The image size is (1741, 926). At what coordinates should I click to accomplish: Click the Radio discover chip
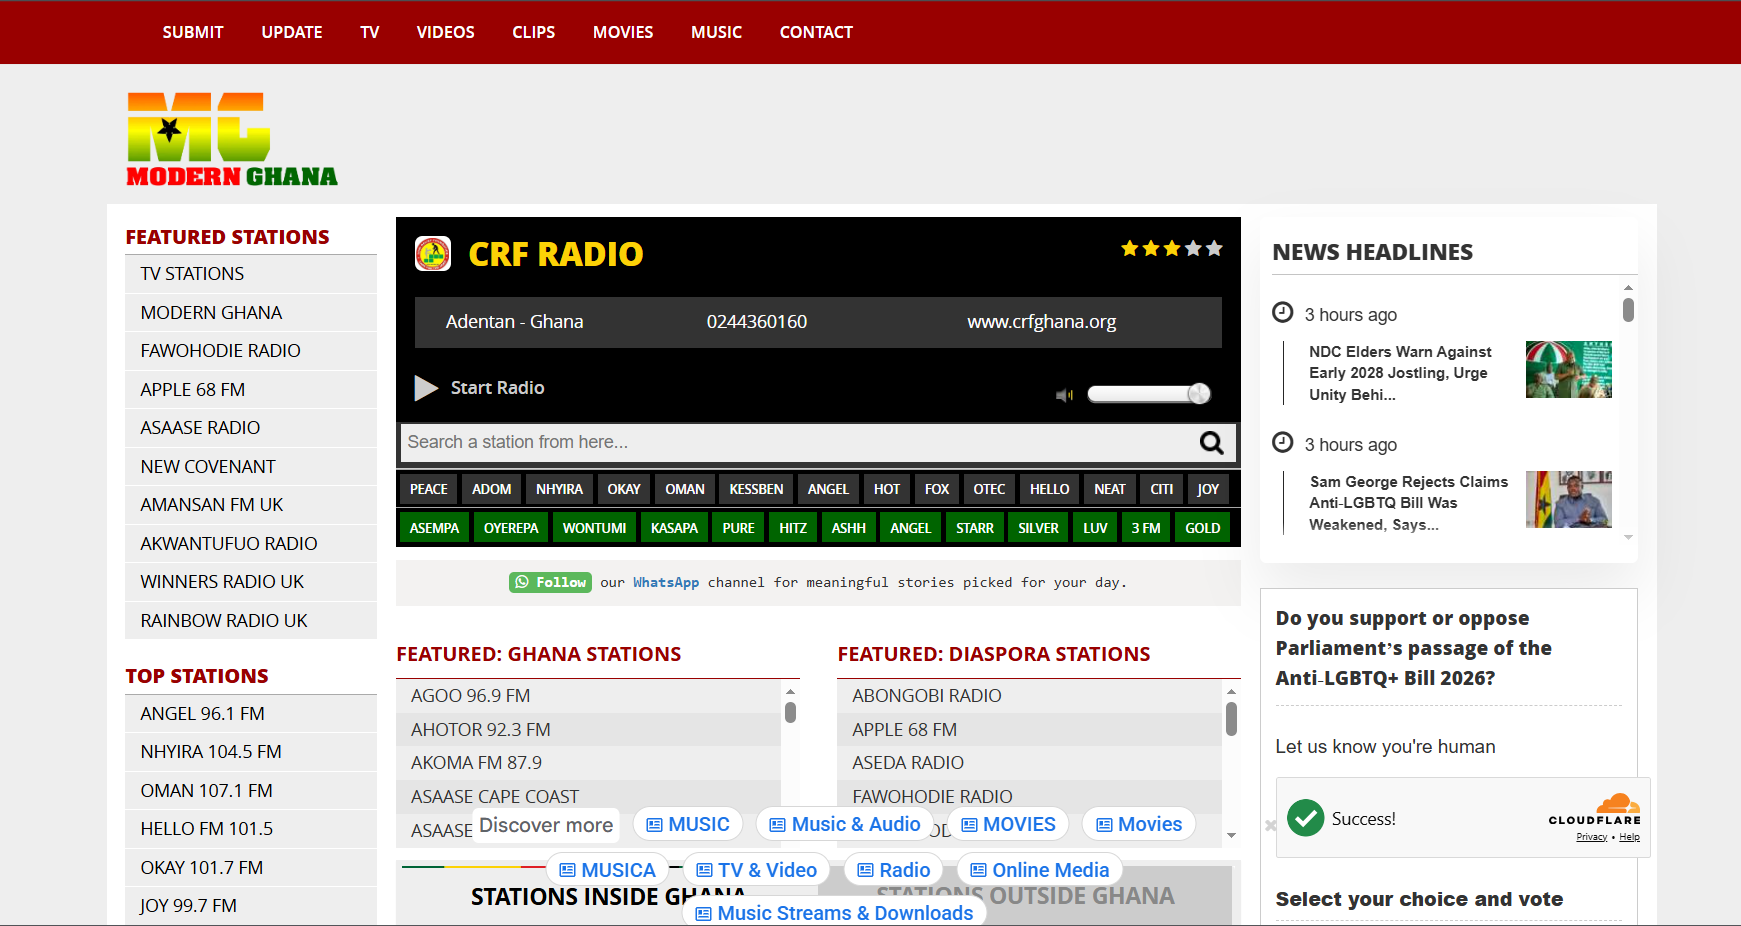click(x=893, y=870)
